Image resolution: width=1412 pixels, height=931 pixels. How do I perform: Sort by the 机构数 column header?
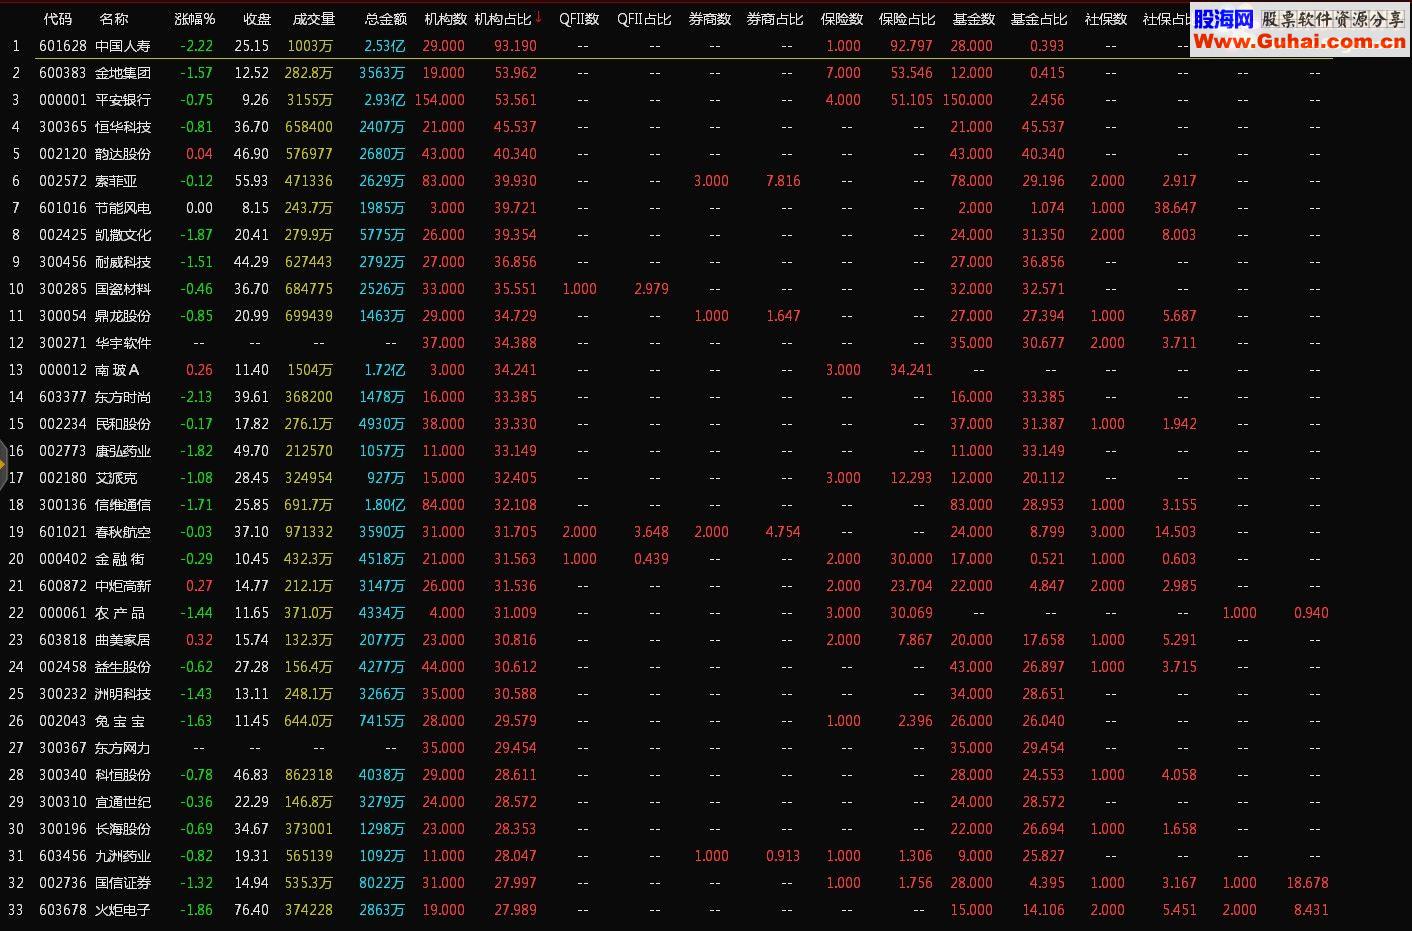click(446, 19)
